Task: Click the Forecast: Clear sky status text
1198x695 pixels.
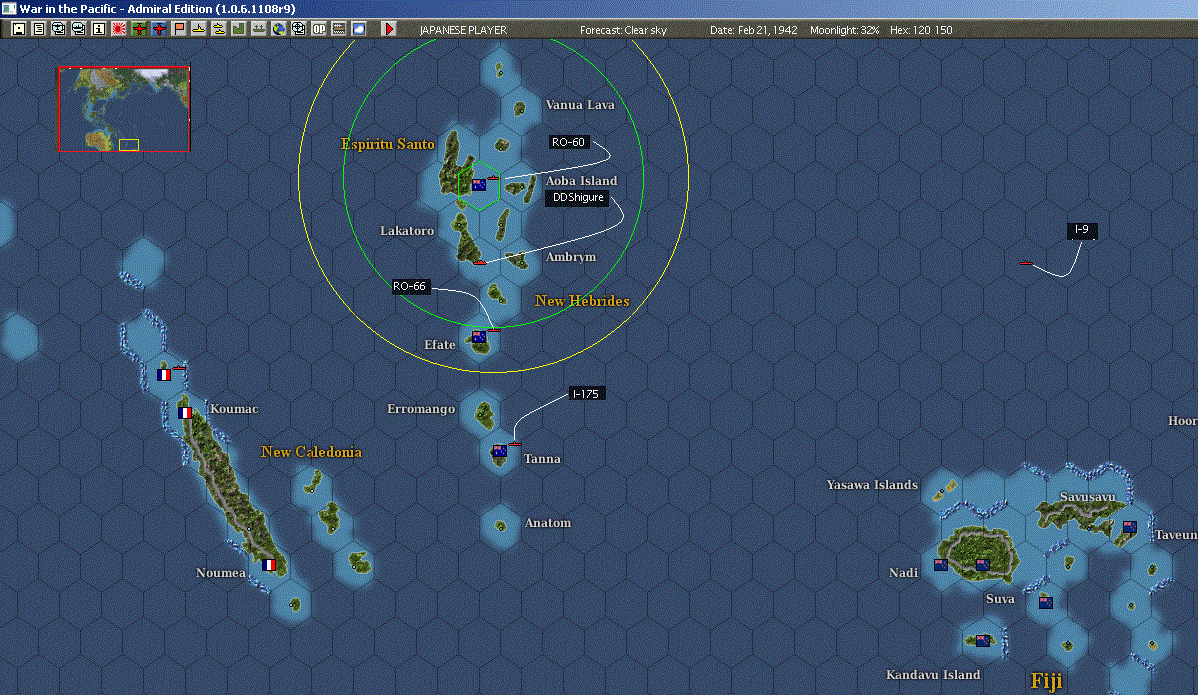Action: pos(623,30)
